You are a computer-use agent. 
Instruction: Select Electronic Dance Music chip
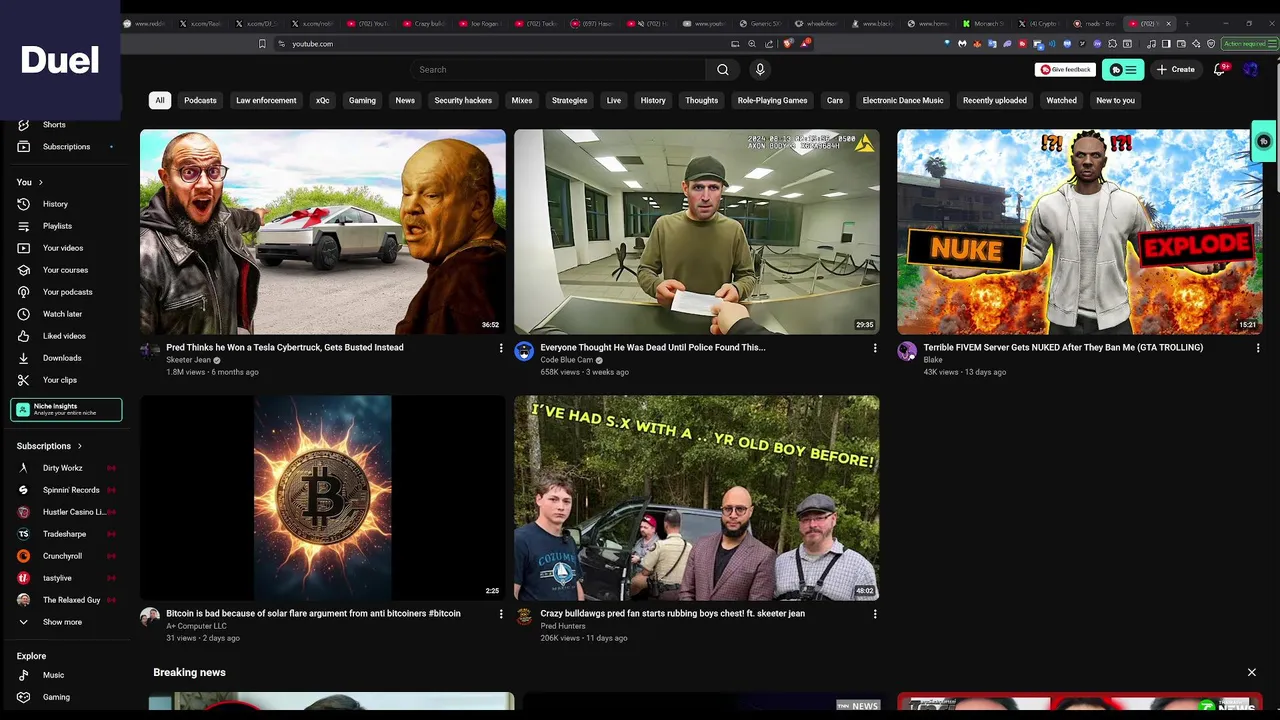pyautogui.click(x=903, y=101)
